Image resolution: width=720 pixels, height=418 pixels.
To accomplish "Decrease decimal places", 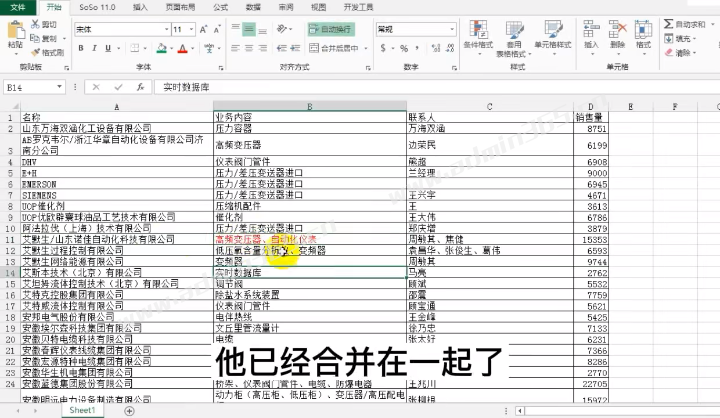I will (450, 48).
